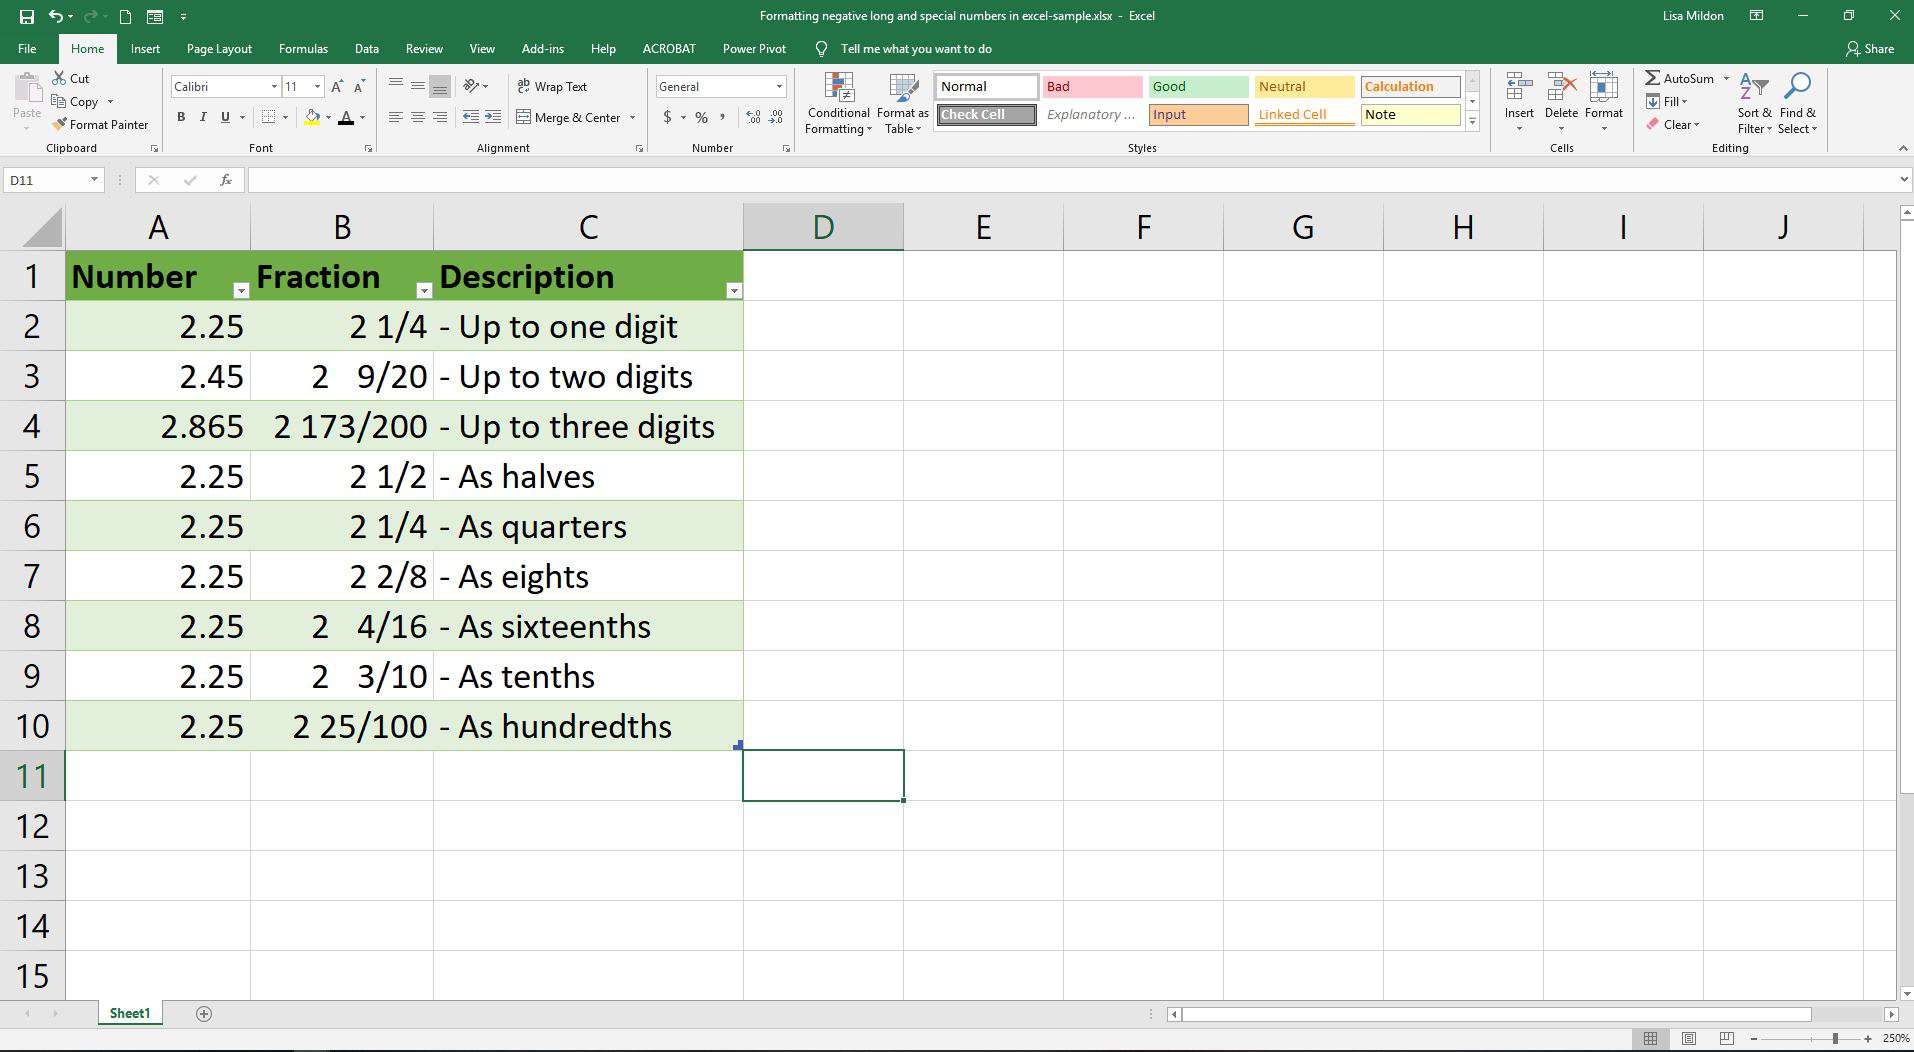Click the Increase Indent icon
Viewport: 1914px width, 1052px height.
(x=493, y=117)
